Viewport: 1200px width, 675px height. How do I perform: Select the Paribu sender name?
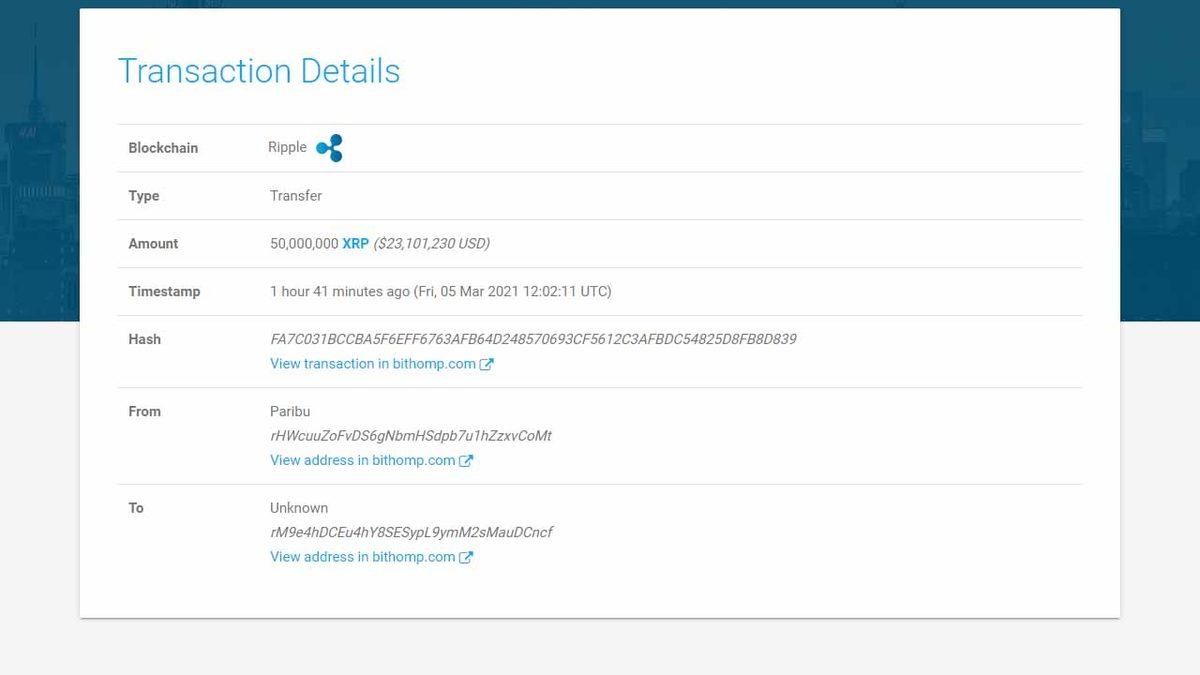[289, 411]
